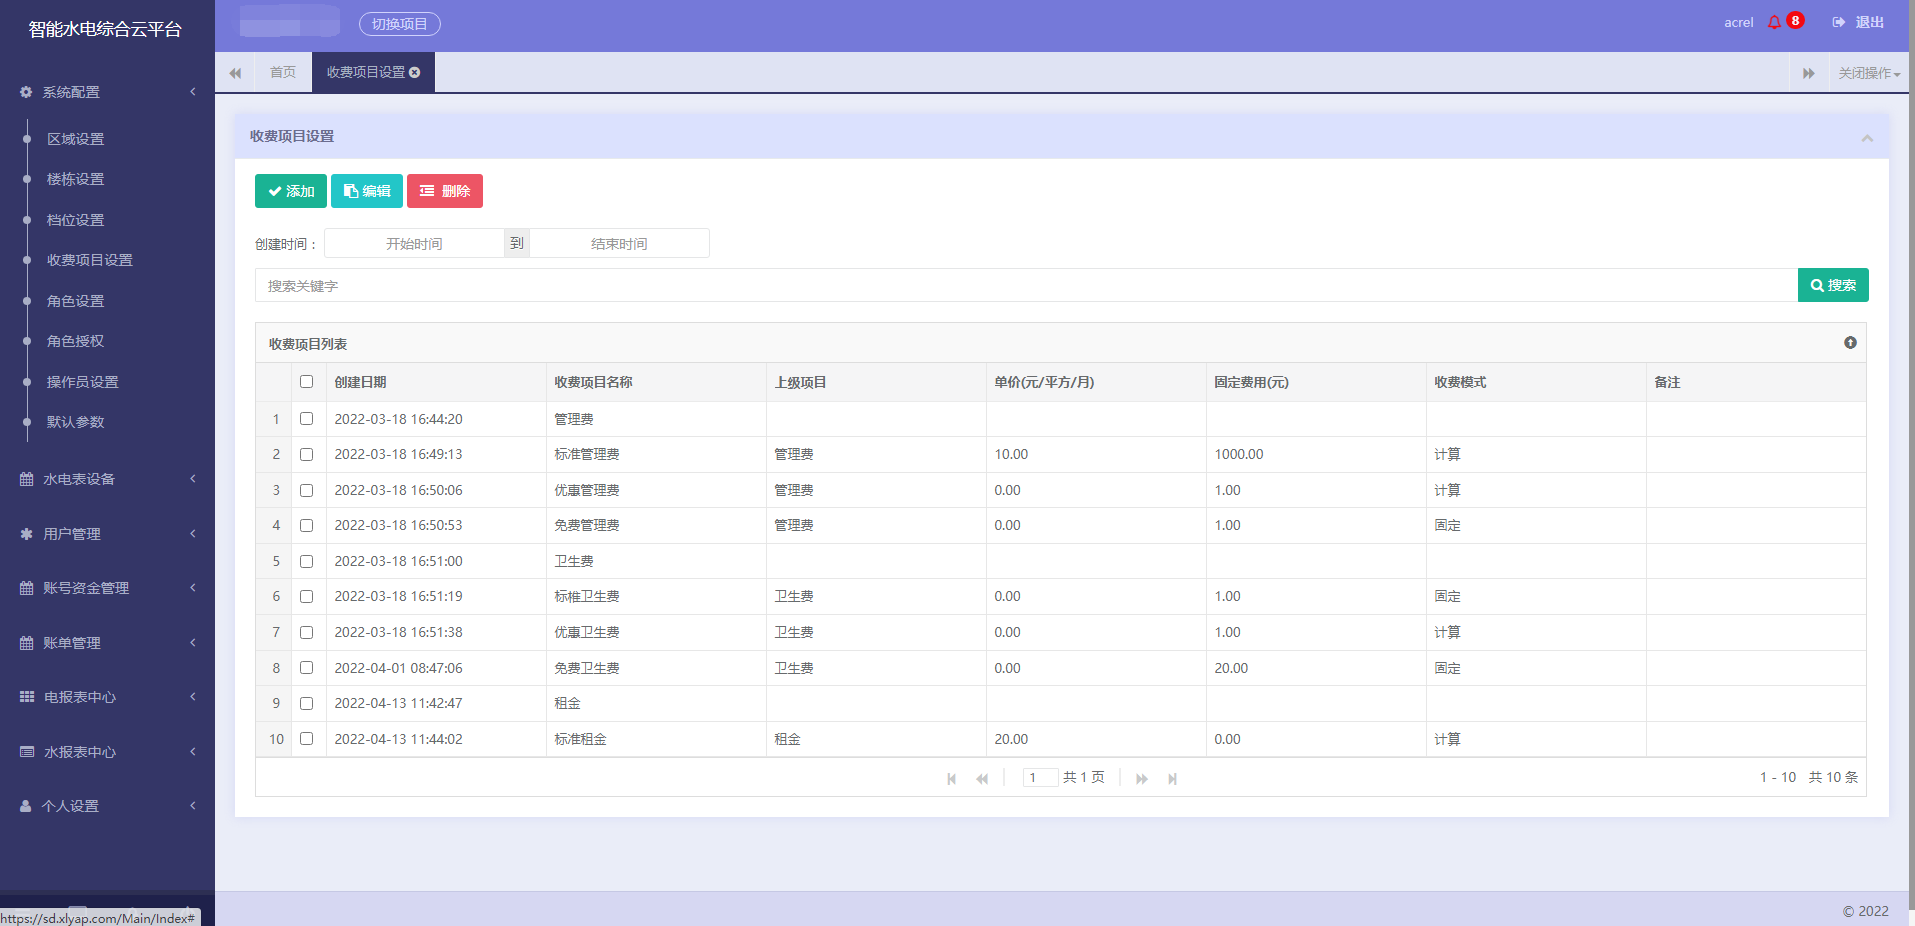Expand the 个人设置 menu arrow

(x=193, y=806)
